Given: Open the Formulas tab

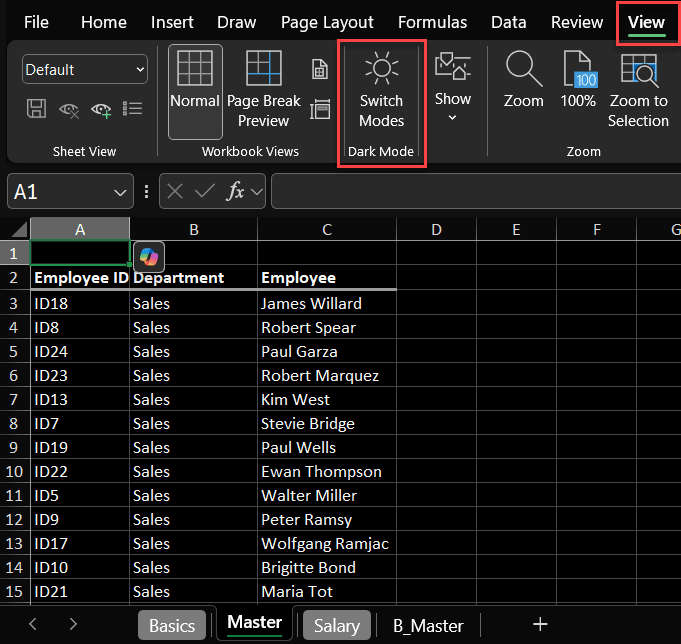Looking at the screenshot, I should (432, 22).
